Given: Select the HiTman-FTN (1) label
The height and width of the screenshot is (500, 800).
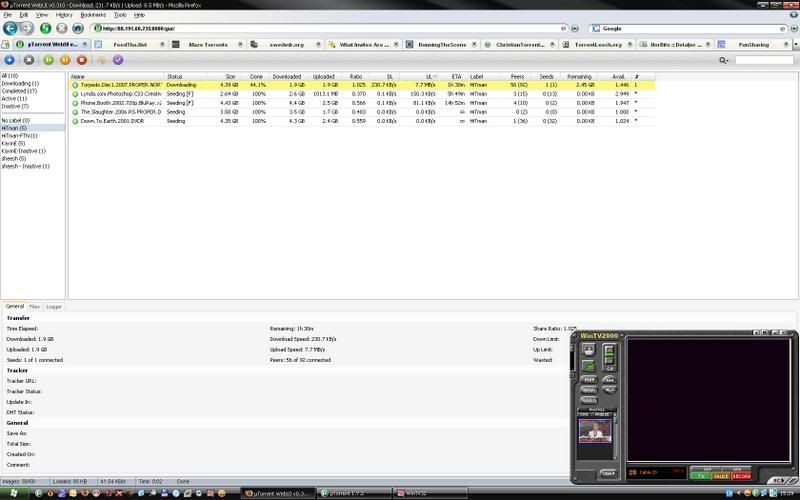Looking at the screenshot, I should point(19,136).
